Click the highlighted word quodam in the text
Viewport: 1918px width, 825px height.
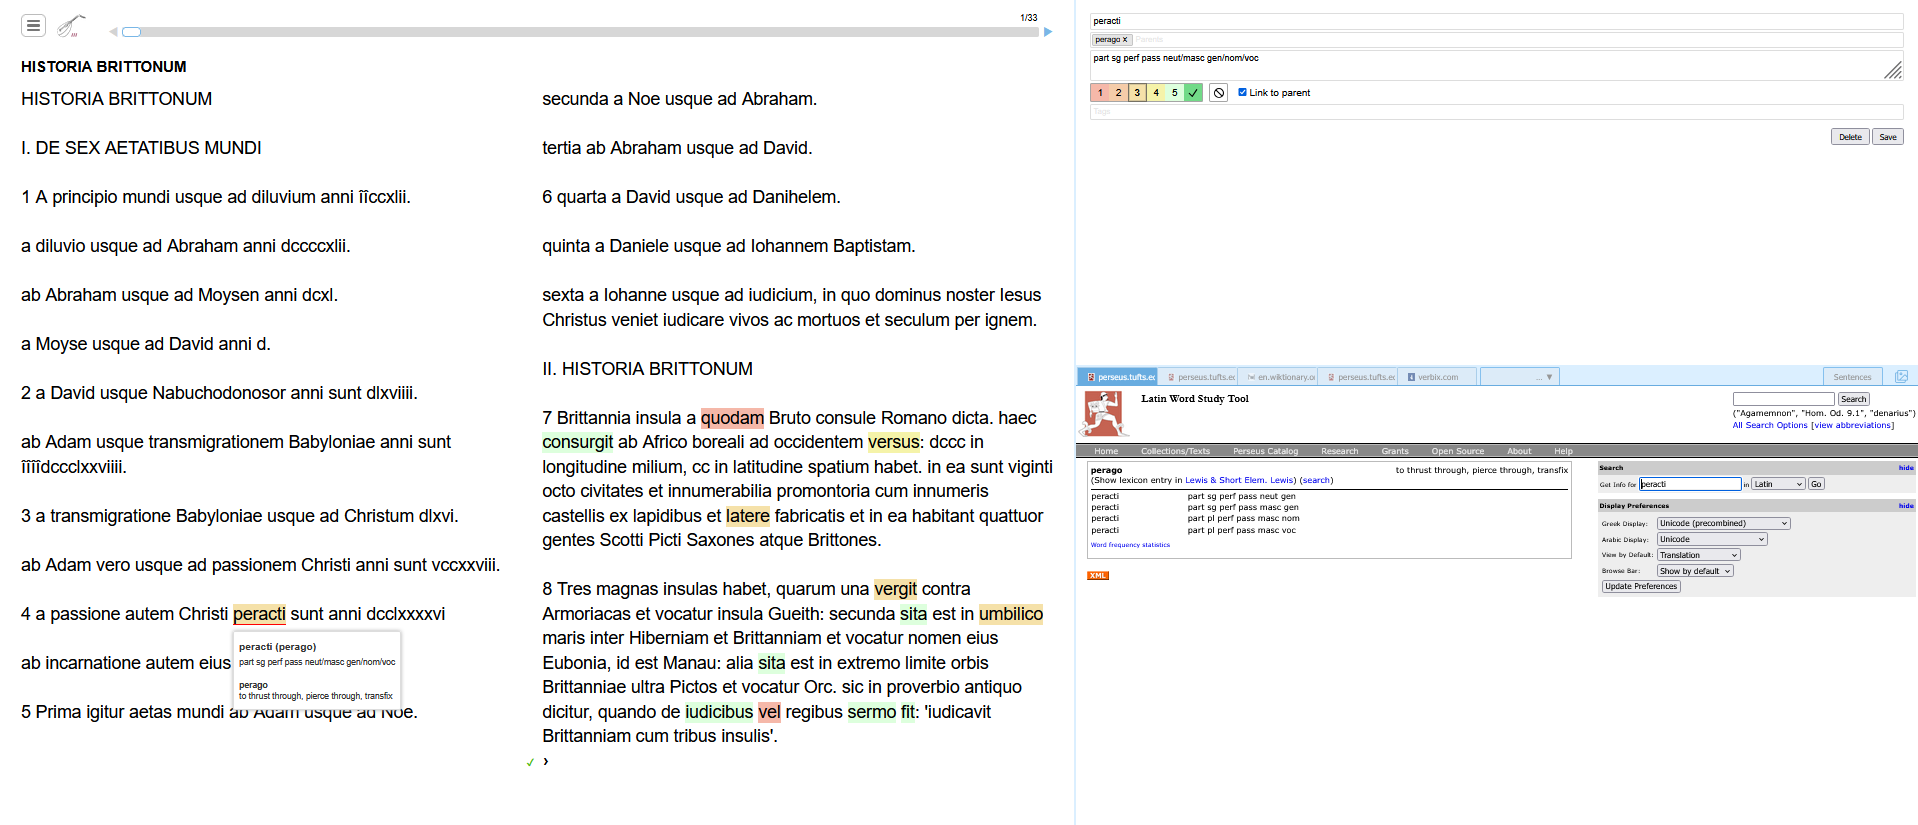(732, 418)
